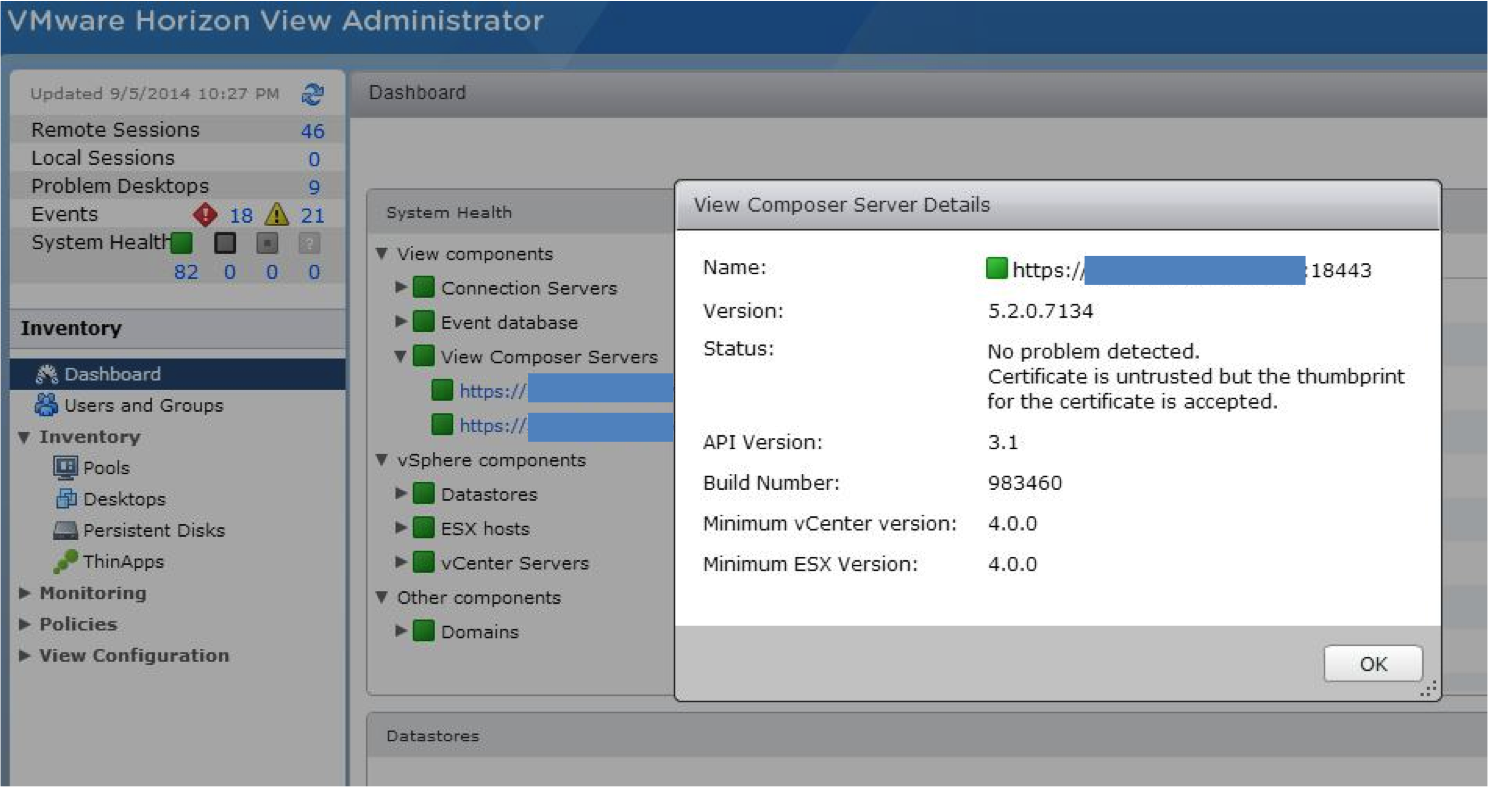Click the refresh icon next to the update time
Viewport: 1488px width, 787px height.
(x=313, y=94)
